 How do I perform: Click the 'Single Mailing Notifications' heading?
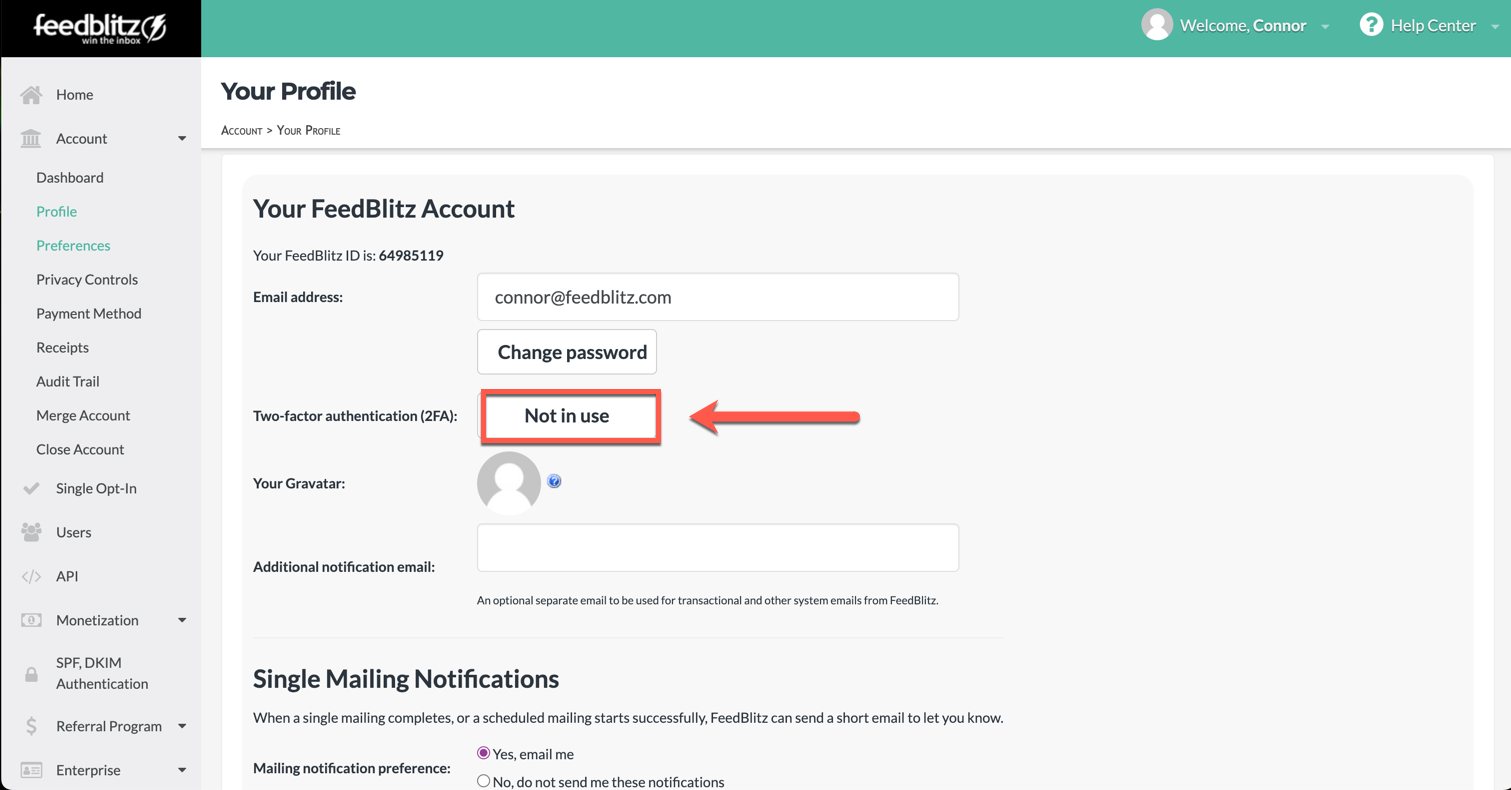tap(406, 678)
